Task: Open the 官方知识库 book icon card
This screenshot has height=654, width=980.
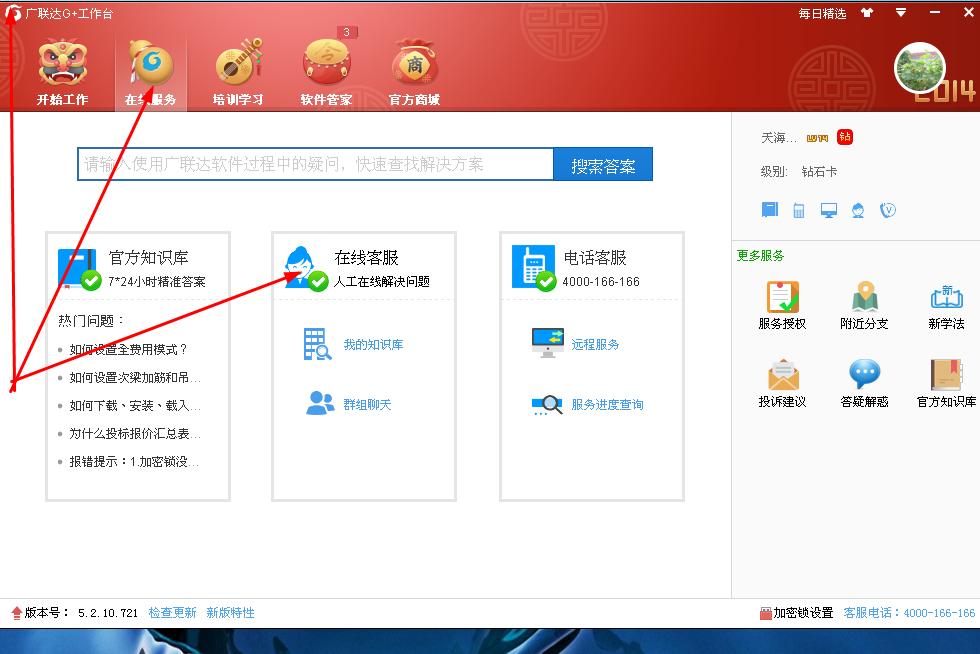Action: coord(78,269)
